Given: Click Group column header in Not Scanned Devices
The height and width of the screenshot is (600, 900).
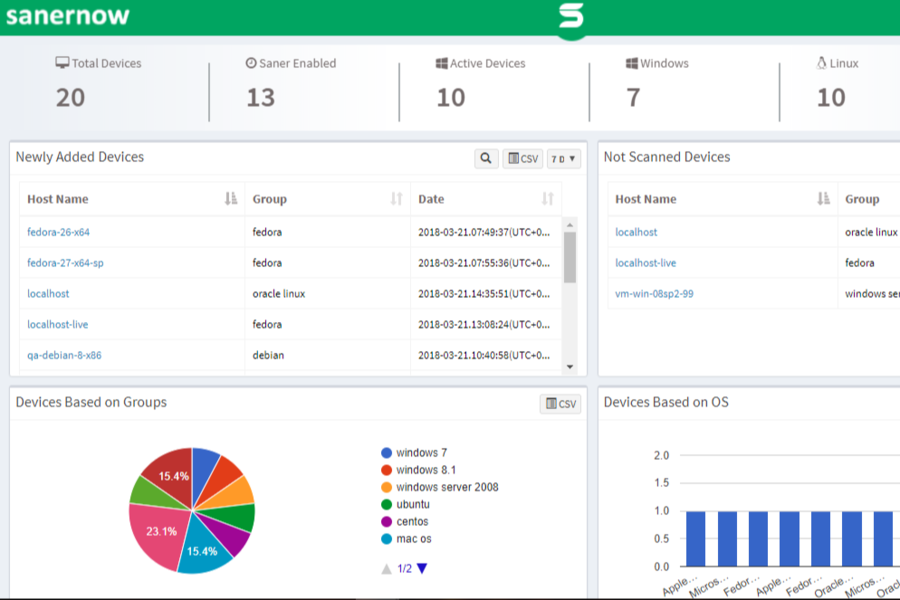Looking at the screenshot, I should point(862,199).
